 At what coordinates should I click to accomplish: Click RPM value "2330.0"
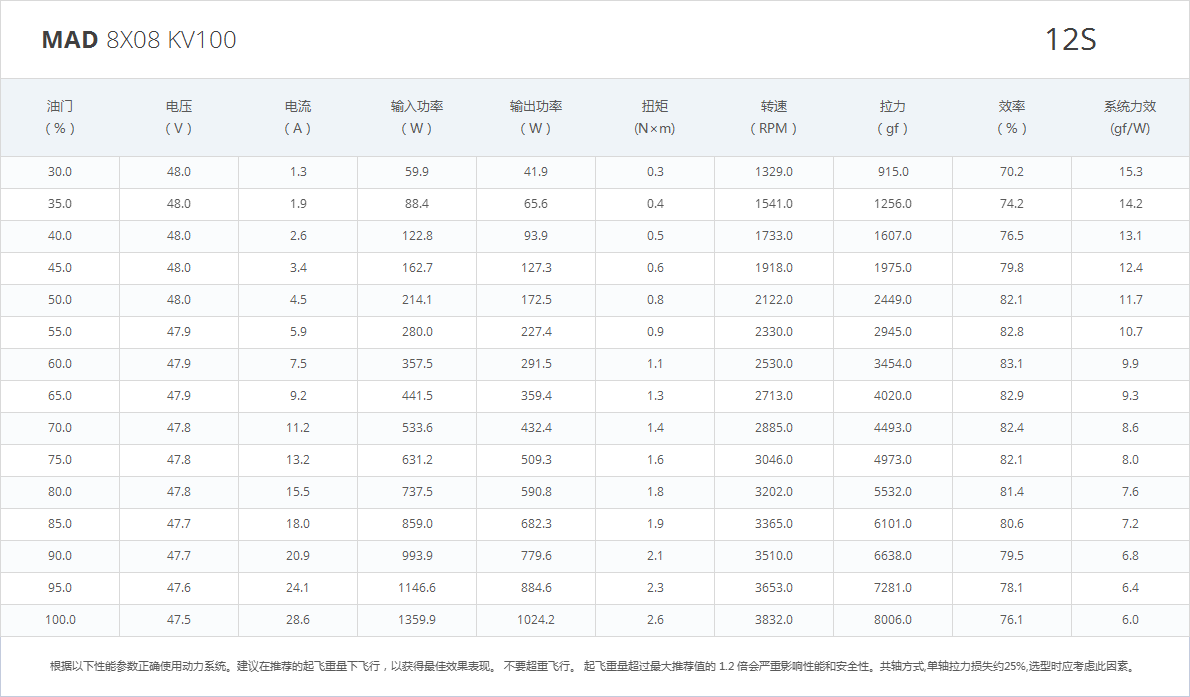pos(774,332)
